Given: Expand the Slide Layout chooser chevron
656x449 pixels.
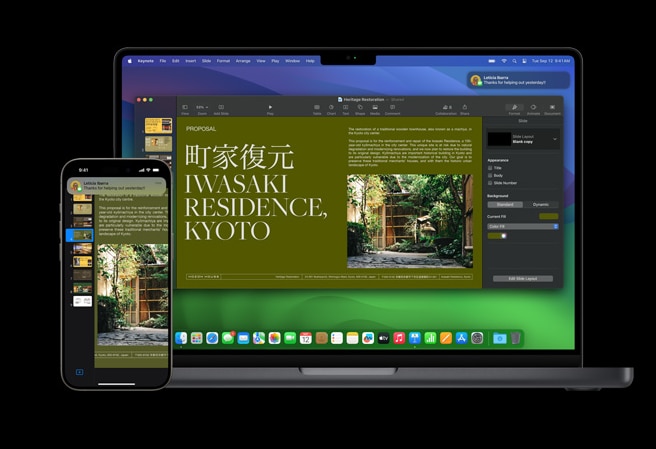Looking at the screenshot, I should [555, 139].
